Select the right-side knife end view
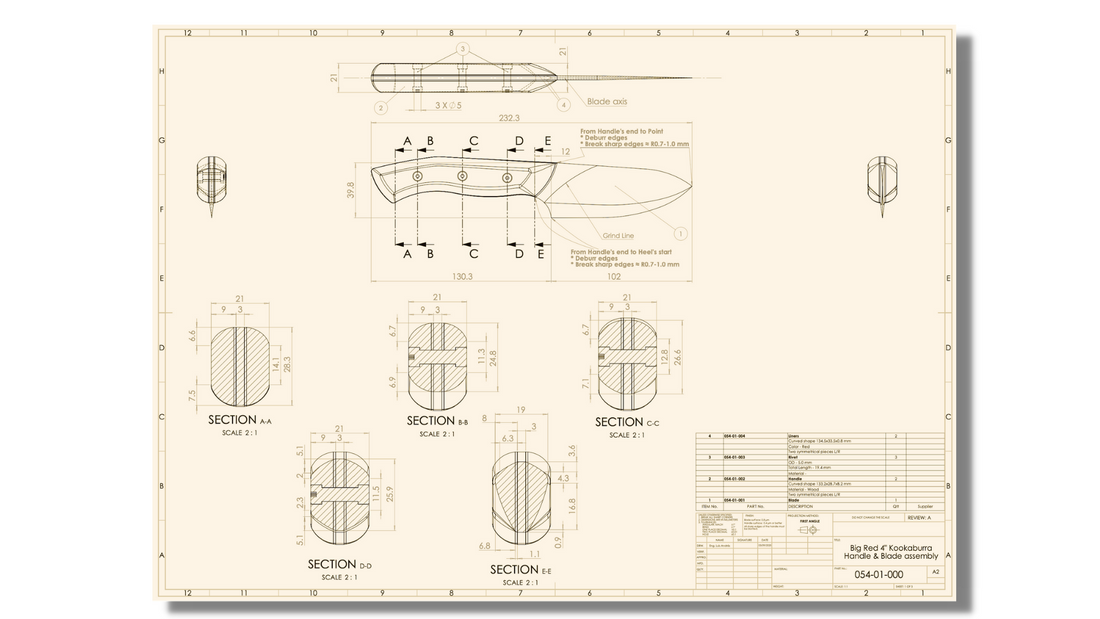The height and width of the screenshot is (619, 1100). 882,183
